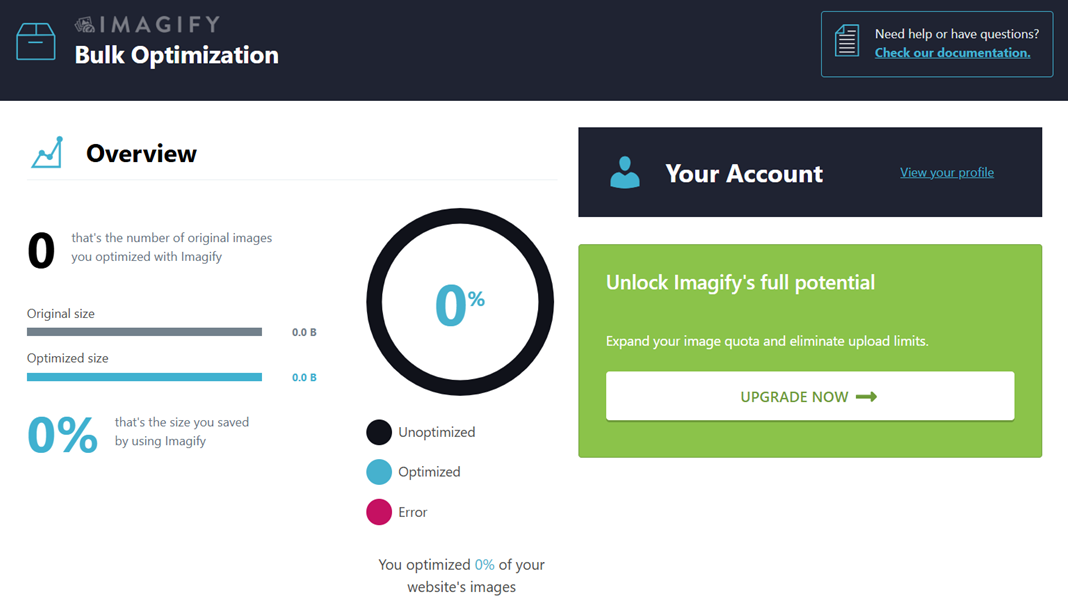Click the Imagify logo in header

point(147,24)
